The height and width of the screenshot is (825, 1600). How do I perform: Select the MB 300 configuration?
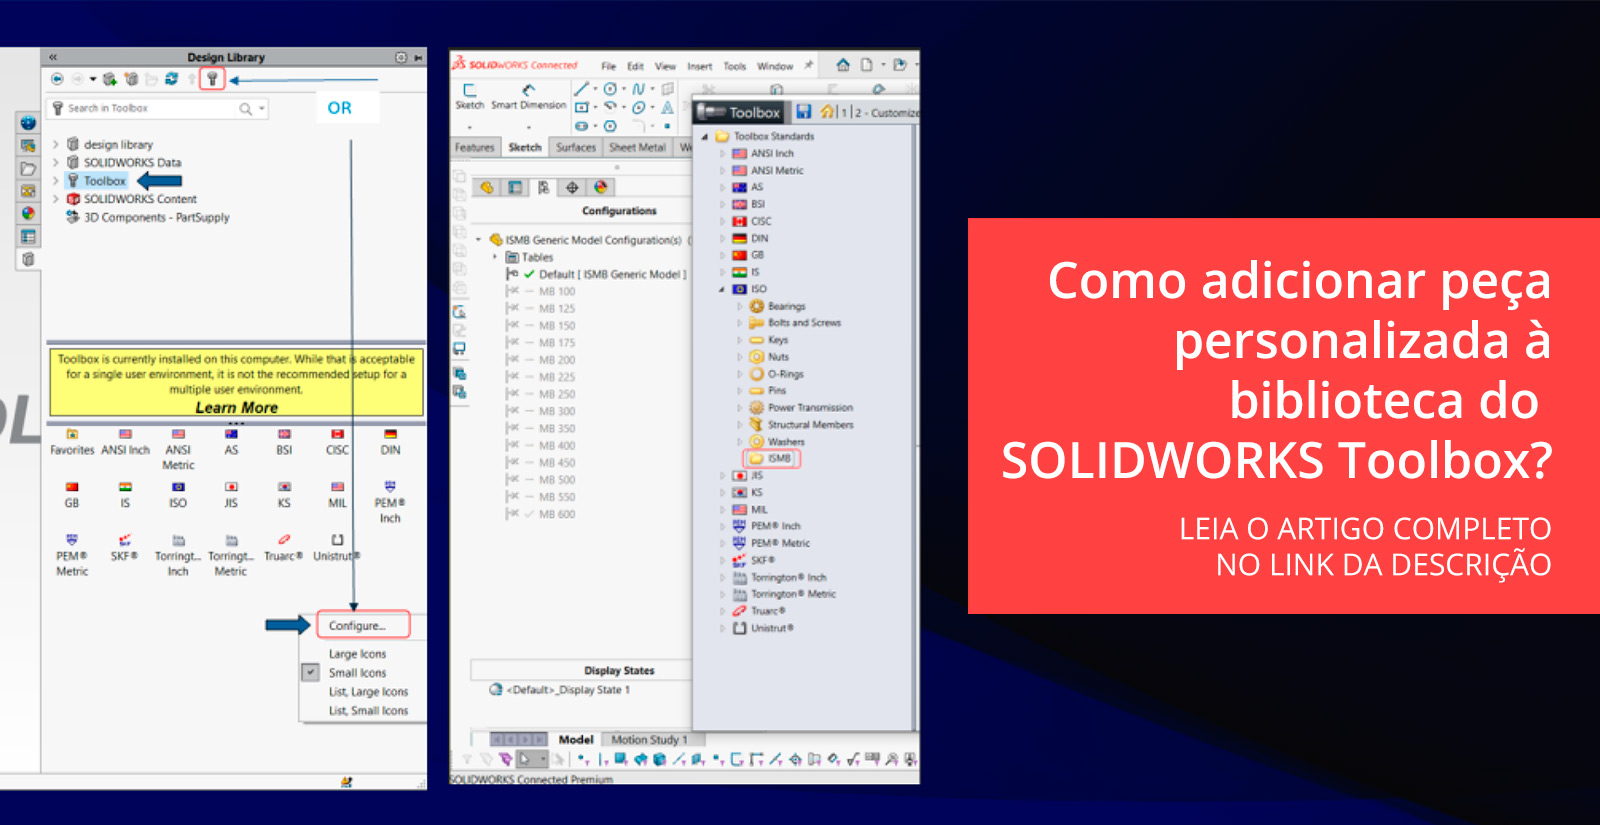point(557,411)
